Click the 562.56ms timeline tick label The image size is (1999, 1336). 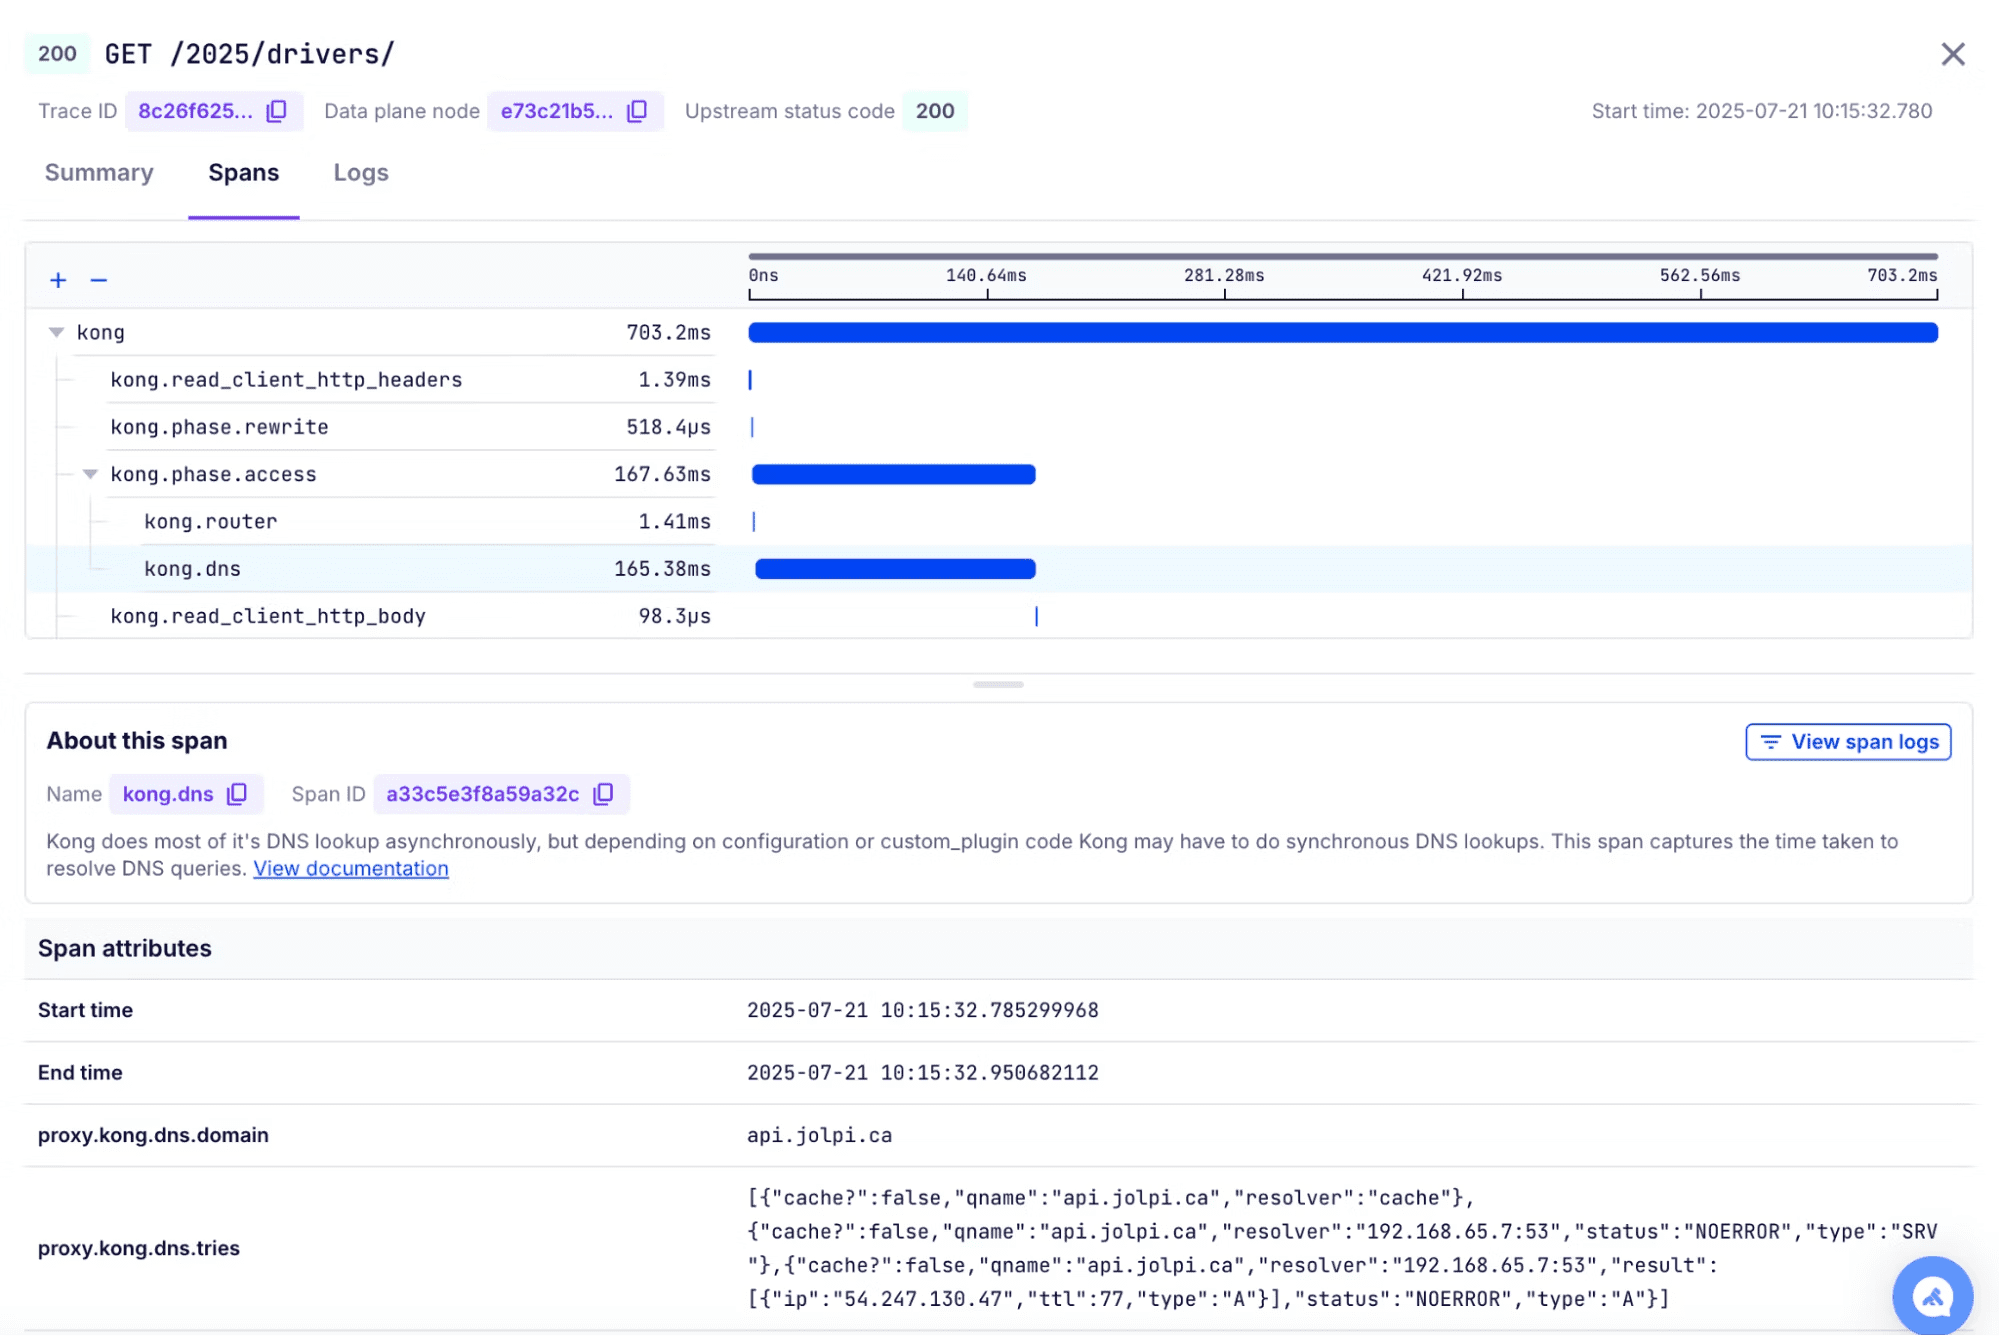pos(1699,275)
